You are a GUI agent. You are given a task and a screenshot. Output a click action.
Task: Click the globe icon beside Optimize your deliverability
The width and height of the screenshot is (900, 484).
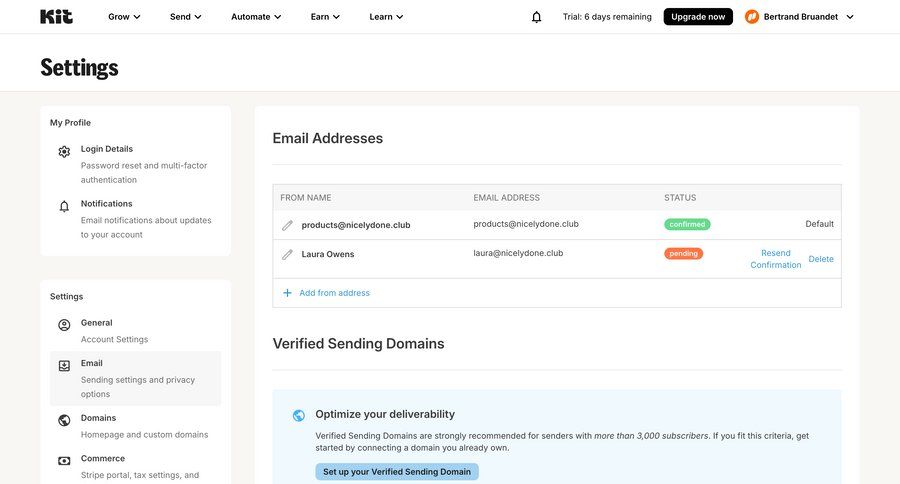point(298,415)
